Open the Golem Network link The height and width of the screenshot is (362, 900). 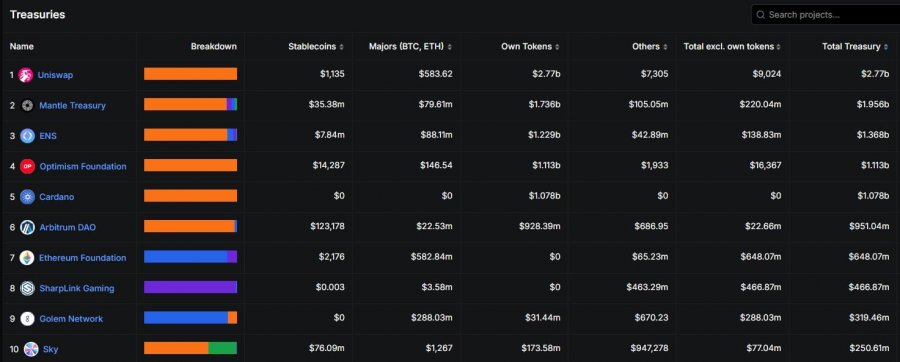[x=71, y=318]
